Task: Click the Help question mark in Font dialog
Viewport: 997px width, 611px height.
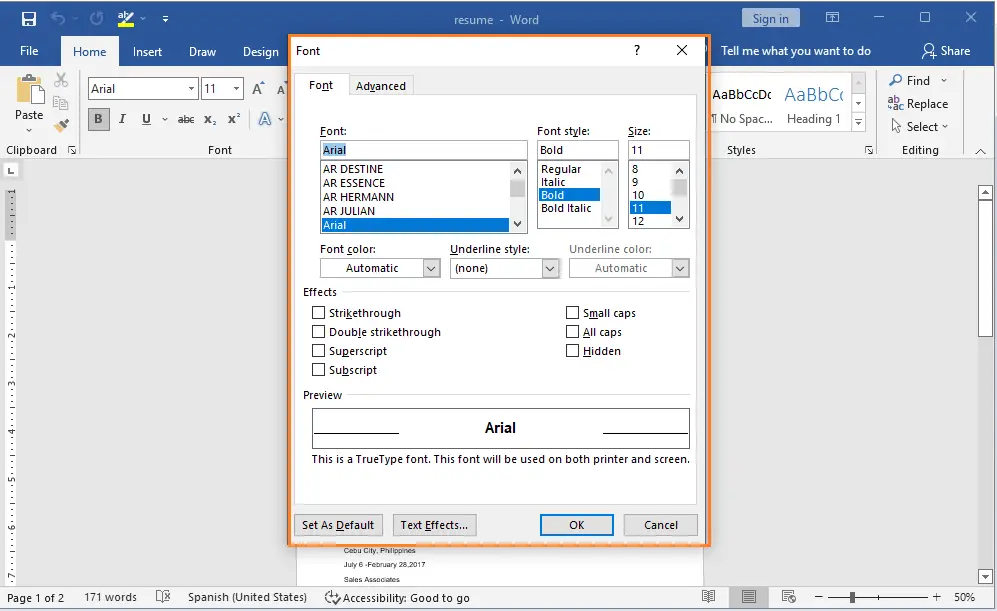Action: pyautogui.click(x=636, y=50)
